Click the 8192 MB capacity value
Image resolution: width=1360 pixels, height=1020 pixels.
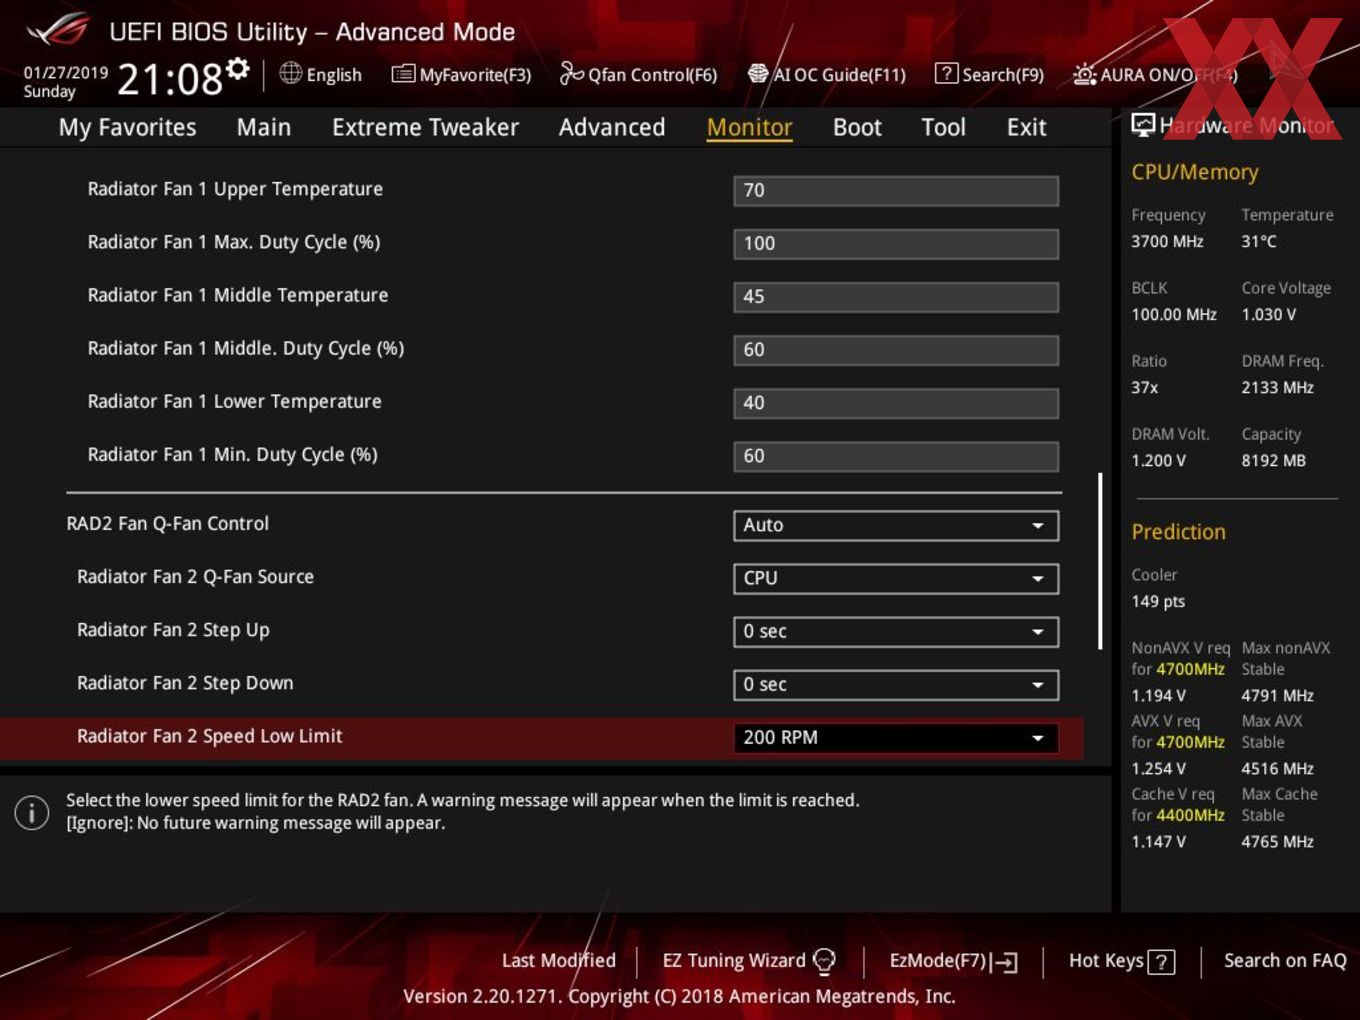point(1273,460)
